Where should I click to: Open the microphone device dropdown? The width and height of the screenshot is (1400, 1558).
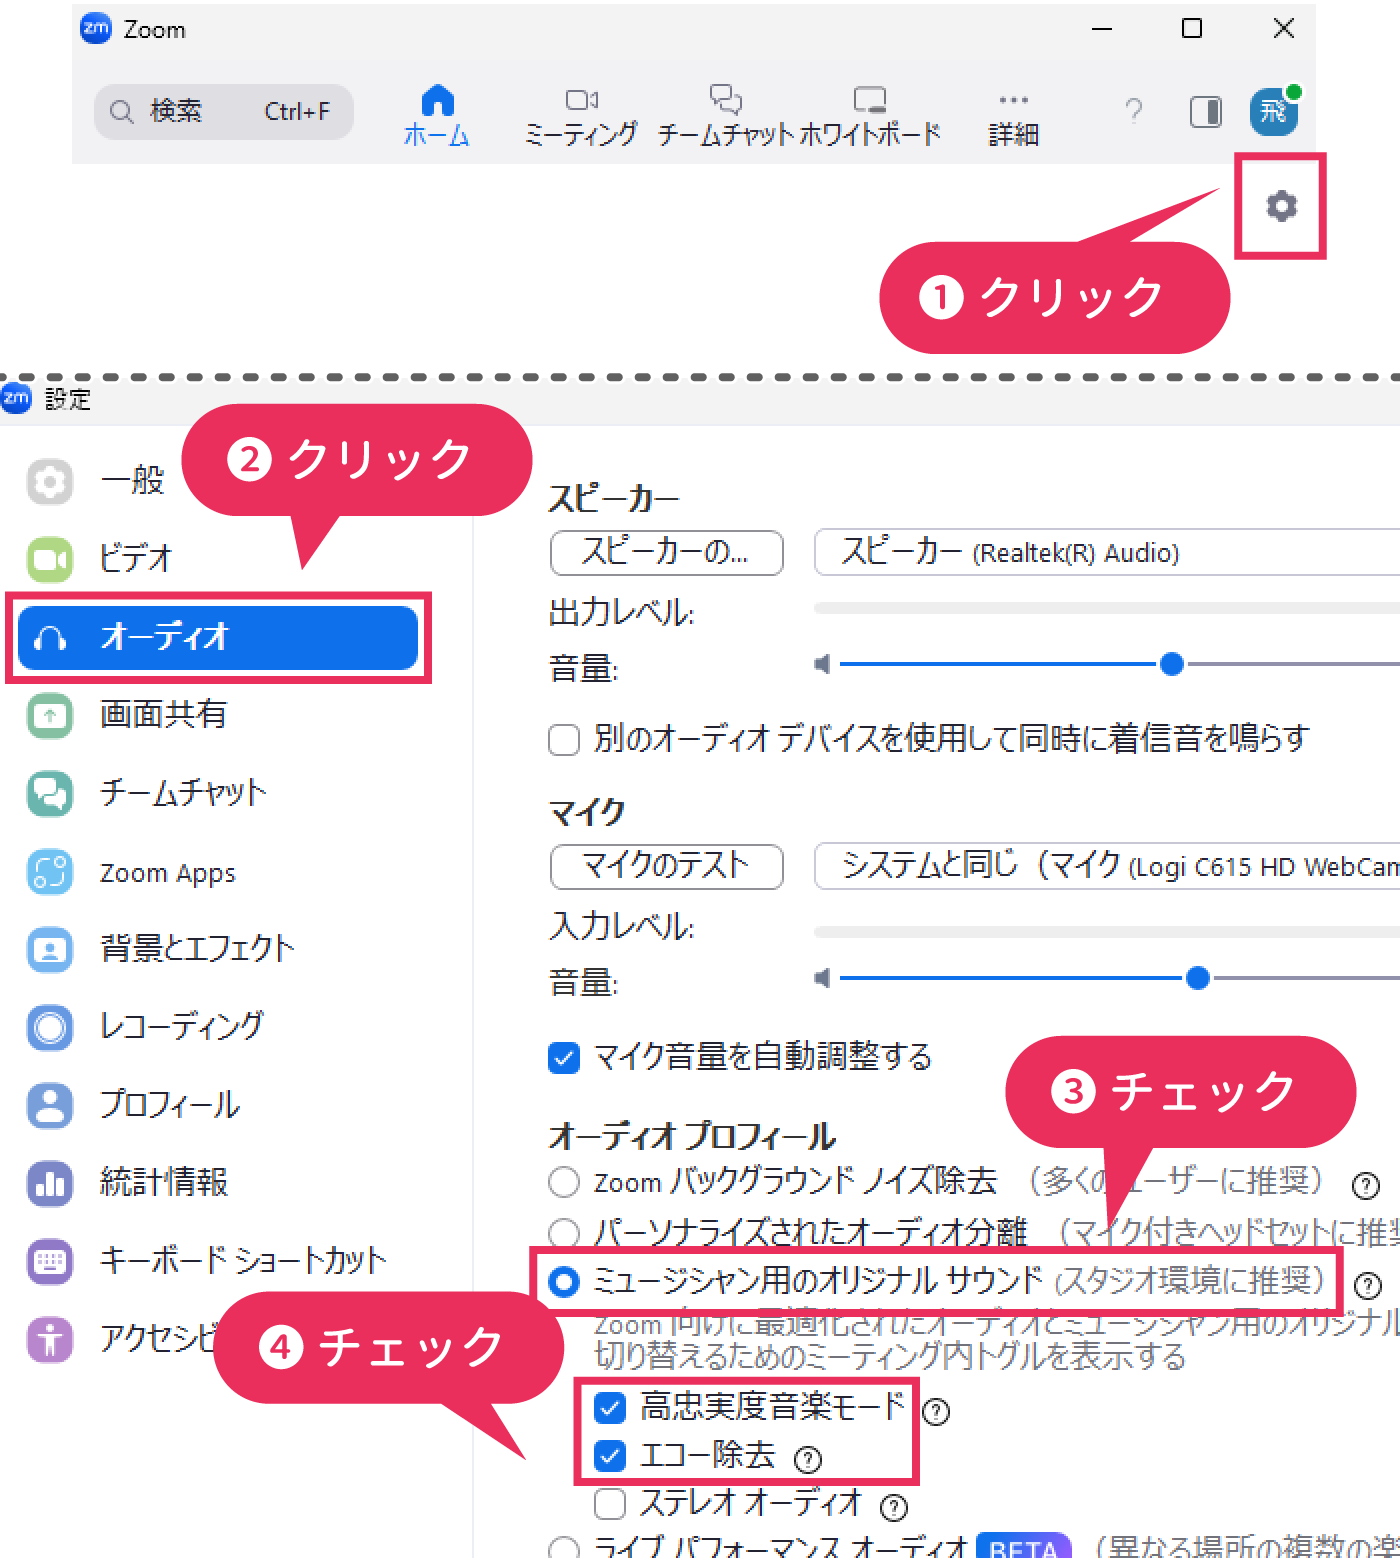click(1105, 866)
